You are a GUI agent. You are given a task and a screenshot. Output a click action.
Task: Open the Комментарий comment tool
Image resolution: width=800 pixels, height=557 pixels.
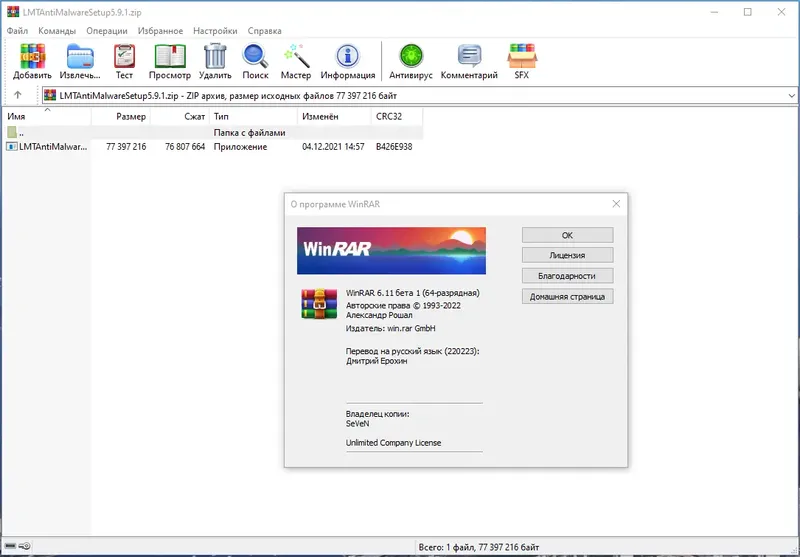pyautogui.click(x=469, y=56)
